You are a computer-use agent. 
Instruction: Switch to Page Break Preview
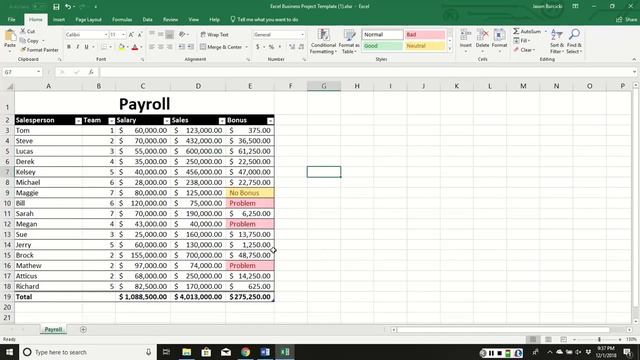click(x=563, y=340)
